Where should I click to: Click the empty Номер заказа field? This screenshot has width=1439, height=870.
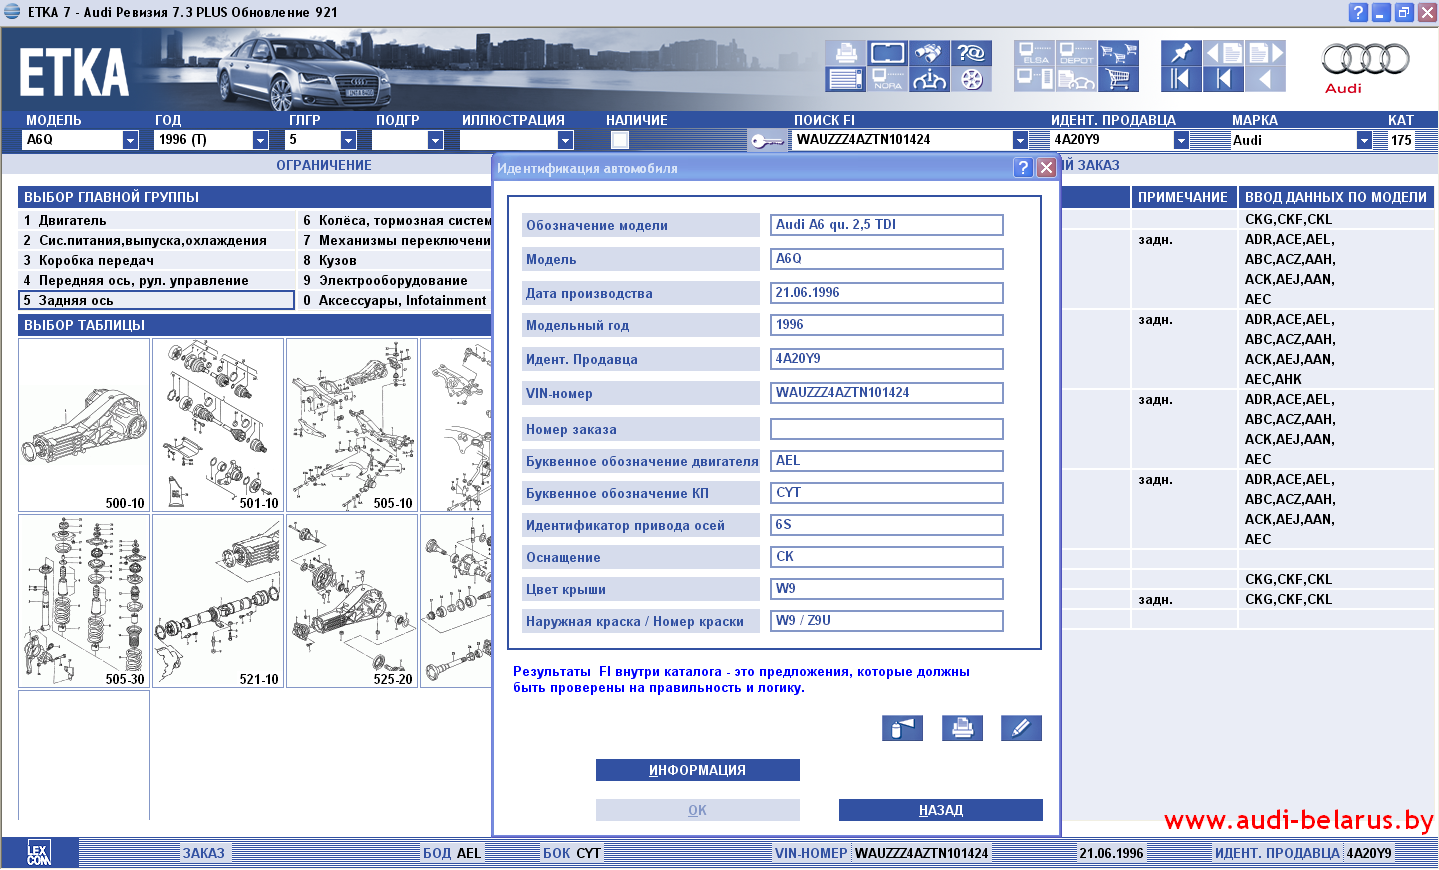[x=886, y=429]
